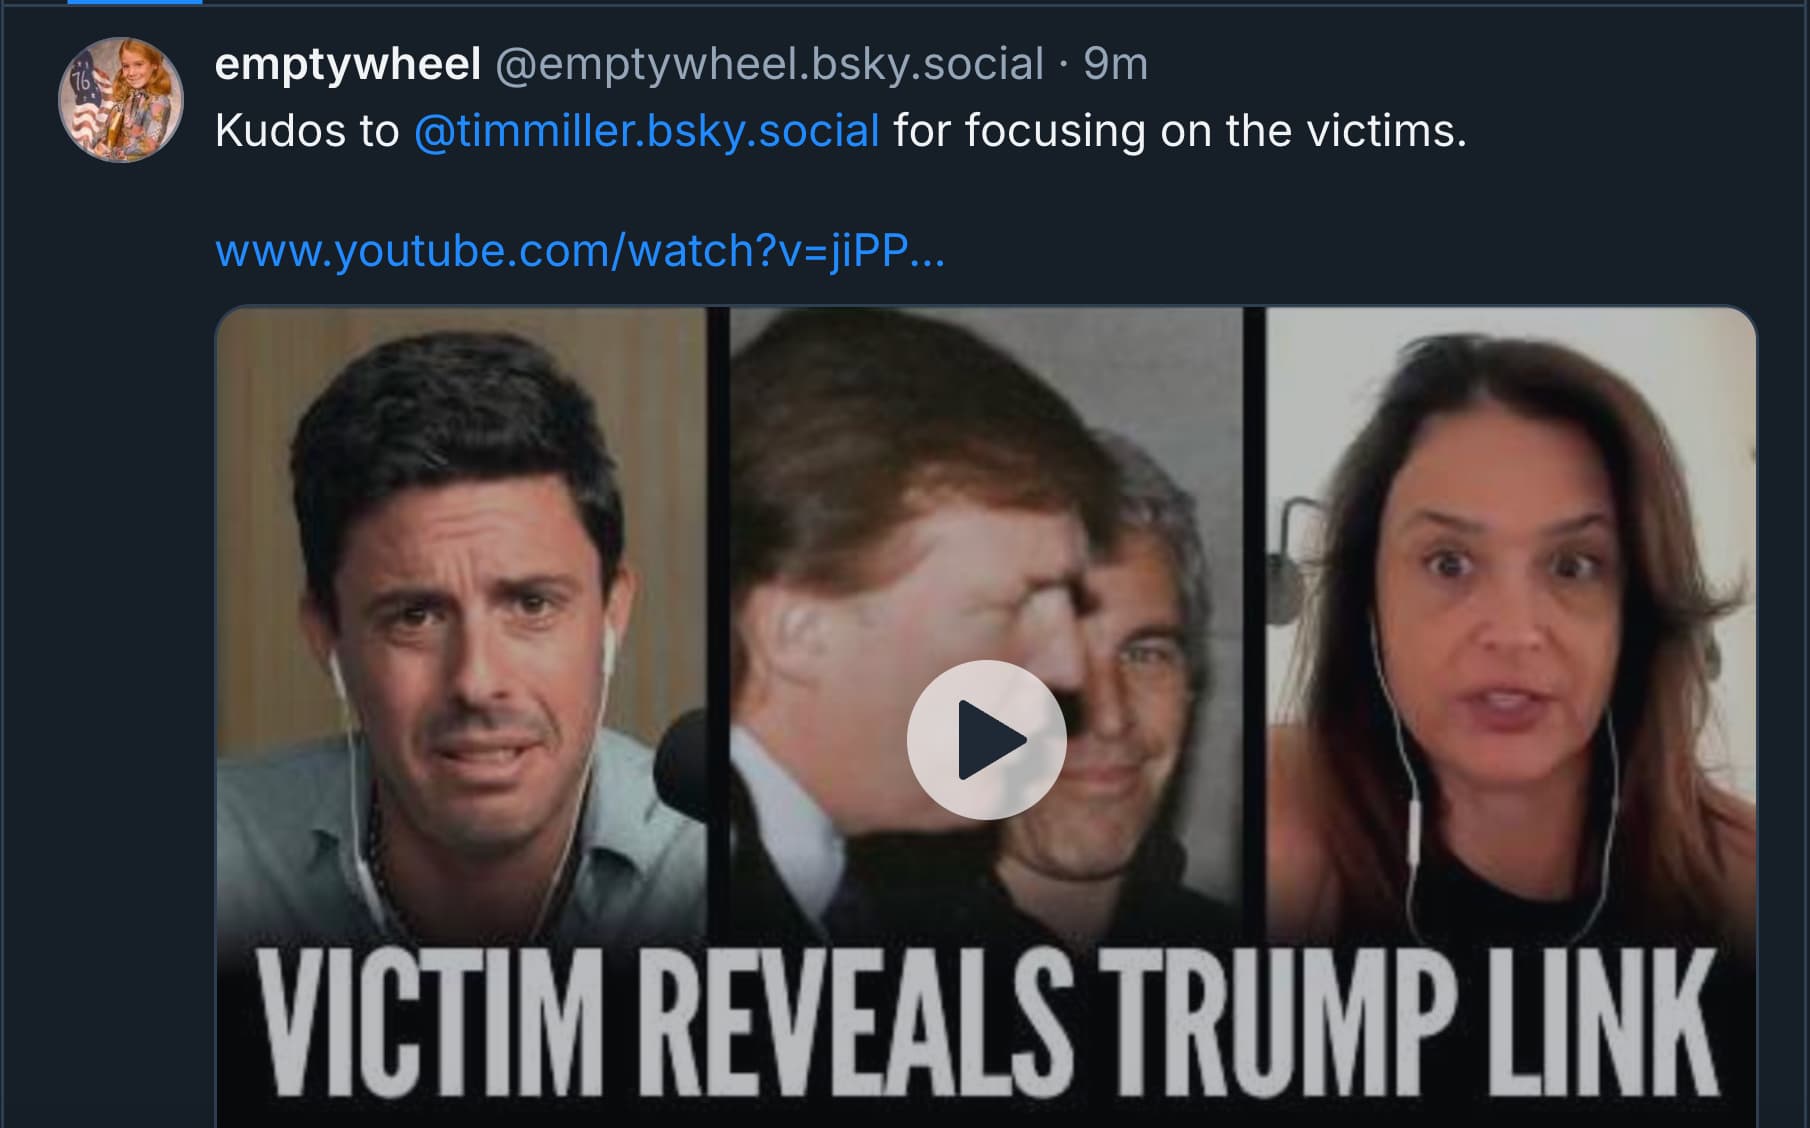Click the dot separator before the timestamp
Viewport: 1810px width, 1128px height.
tap(1063, 65)
